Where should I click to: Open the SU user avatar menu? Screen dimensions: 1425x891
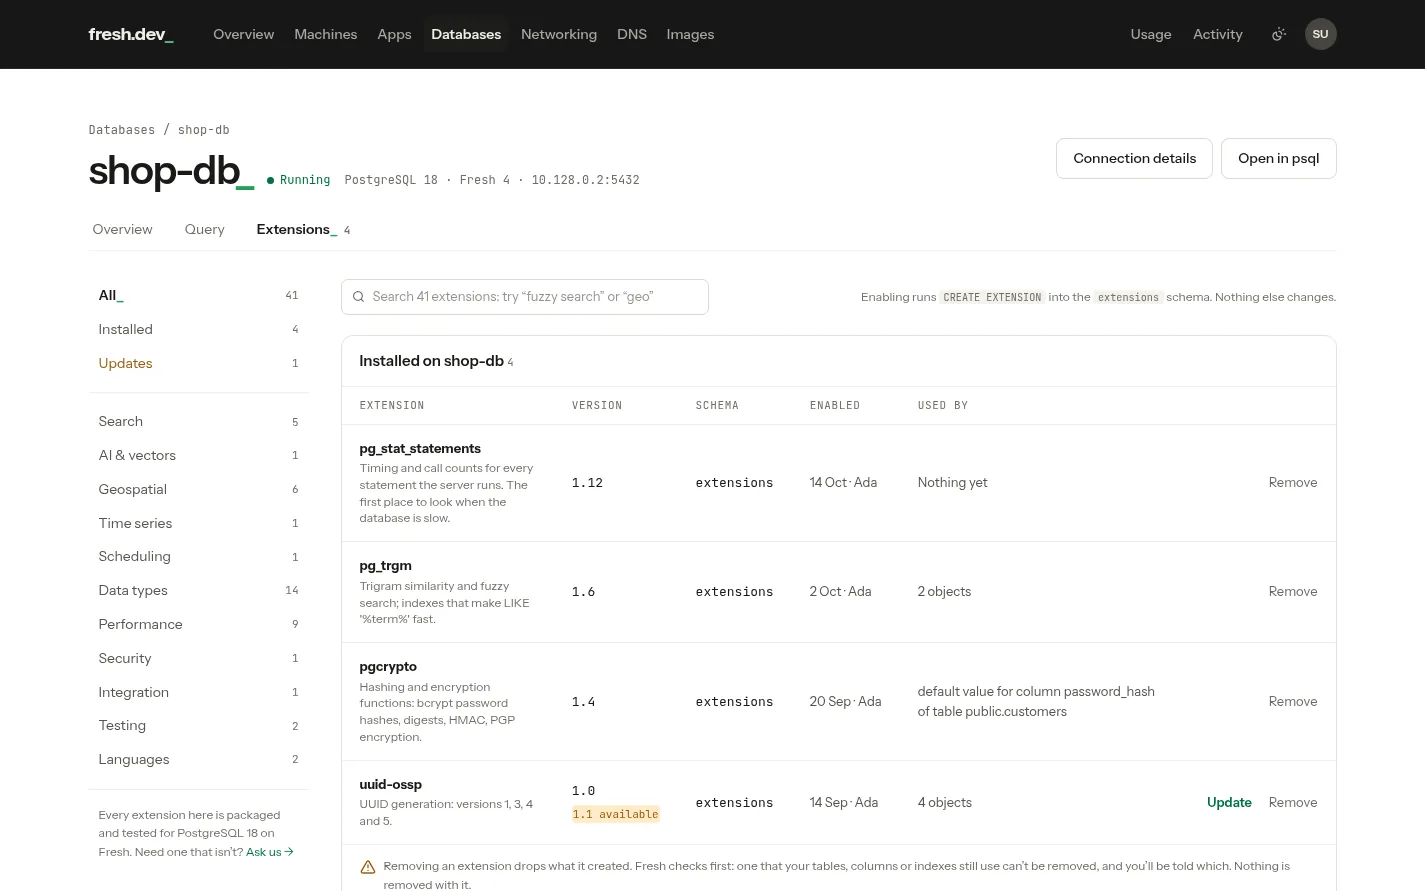click(1320, 34)
